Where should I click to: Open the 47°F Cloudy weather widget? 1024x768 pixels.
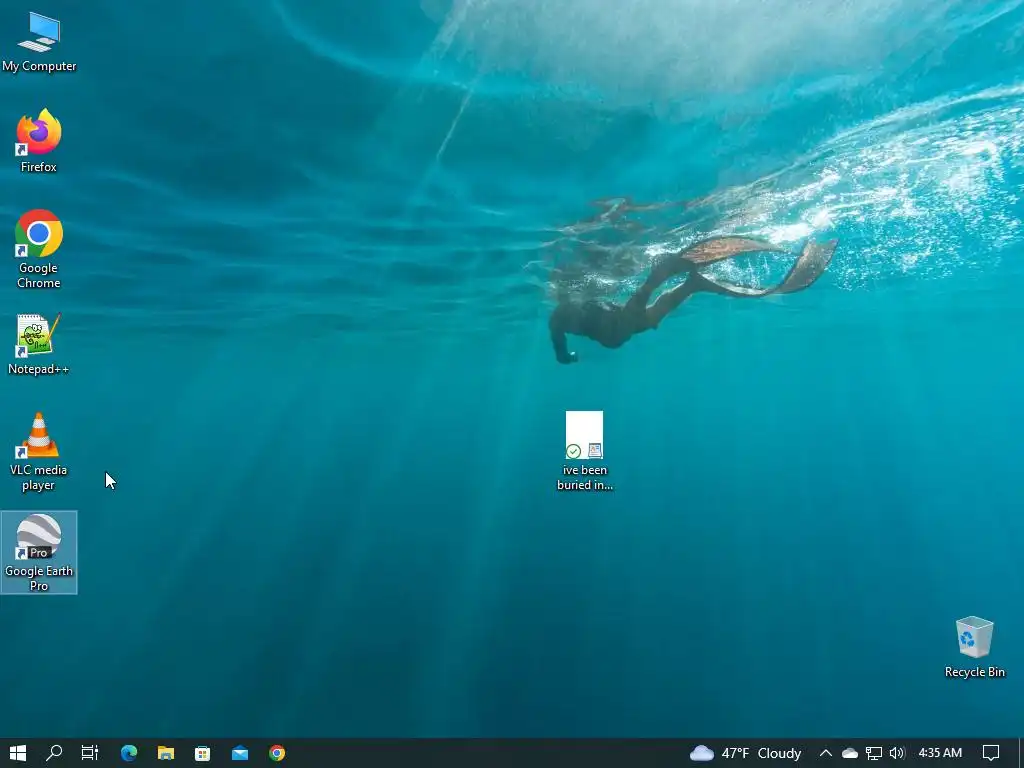pyautogui.click(x=745, y=753)
